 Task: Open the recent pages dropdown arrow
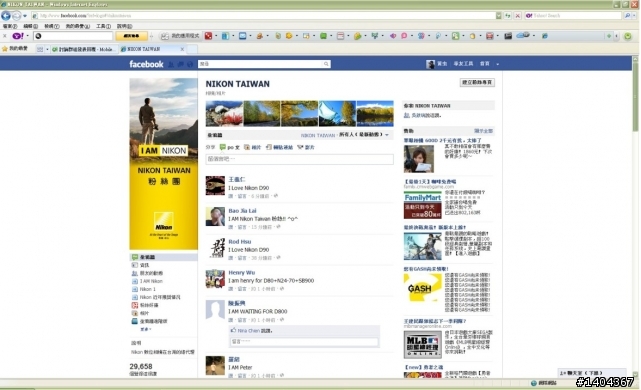click(25, 16)
